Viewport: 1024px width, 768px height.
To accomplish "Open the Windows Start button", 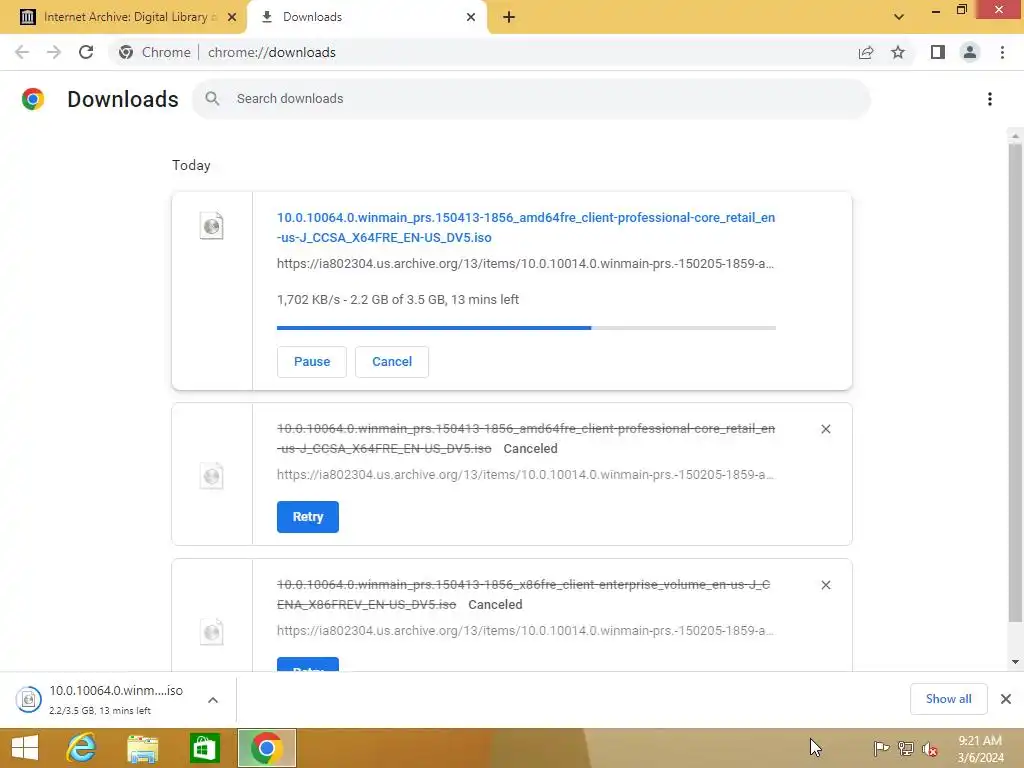I will coord(25,748).
